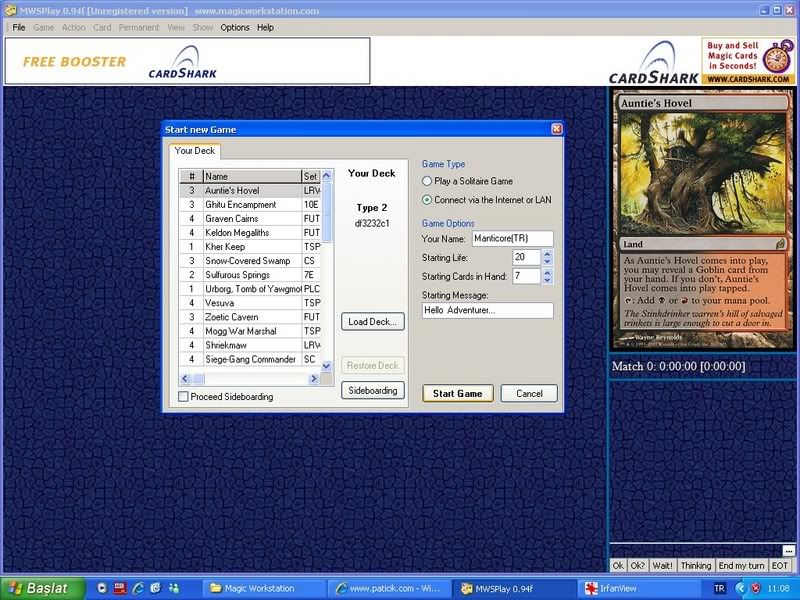Click the red shield tray icon
This screenshot has width=800, height=600.
click(757, 588)
